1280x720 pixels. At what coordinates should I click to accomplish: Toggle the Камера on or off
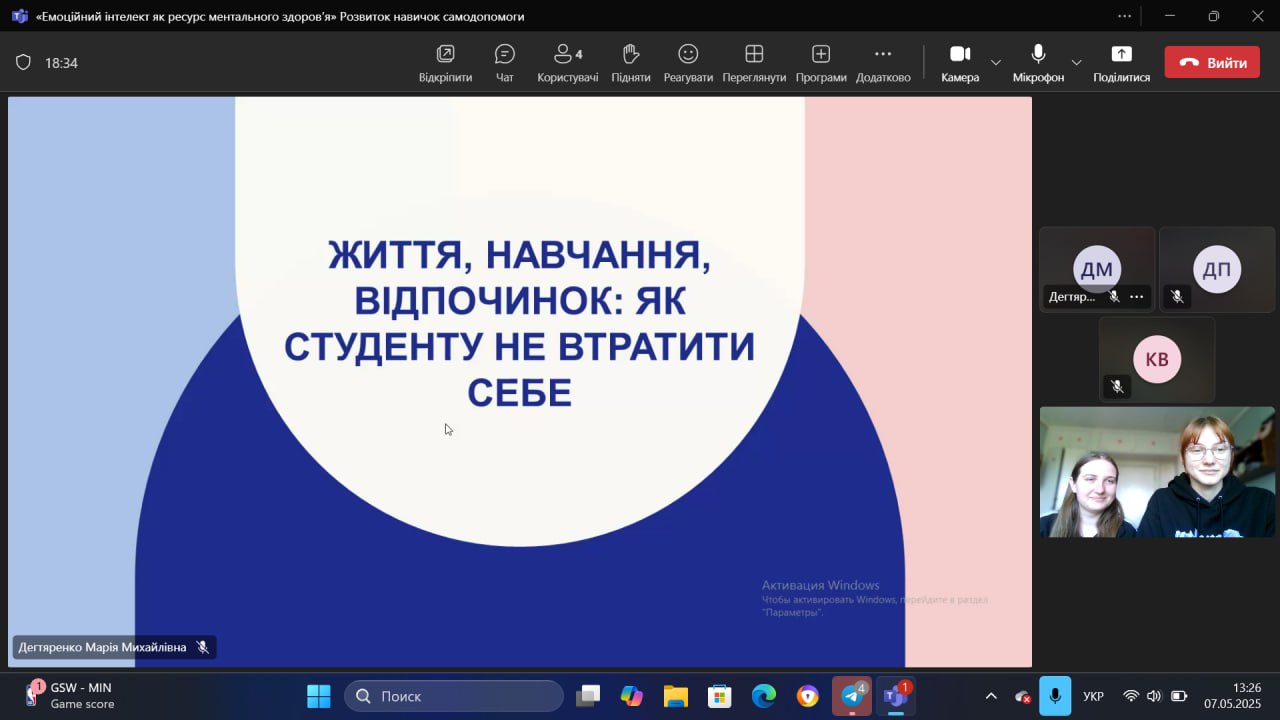[960, 63]
